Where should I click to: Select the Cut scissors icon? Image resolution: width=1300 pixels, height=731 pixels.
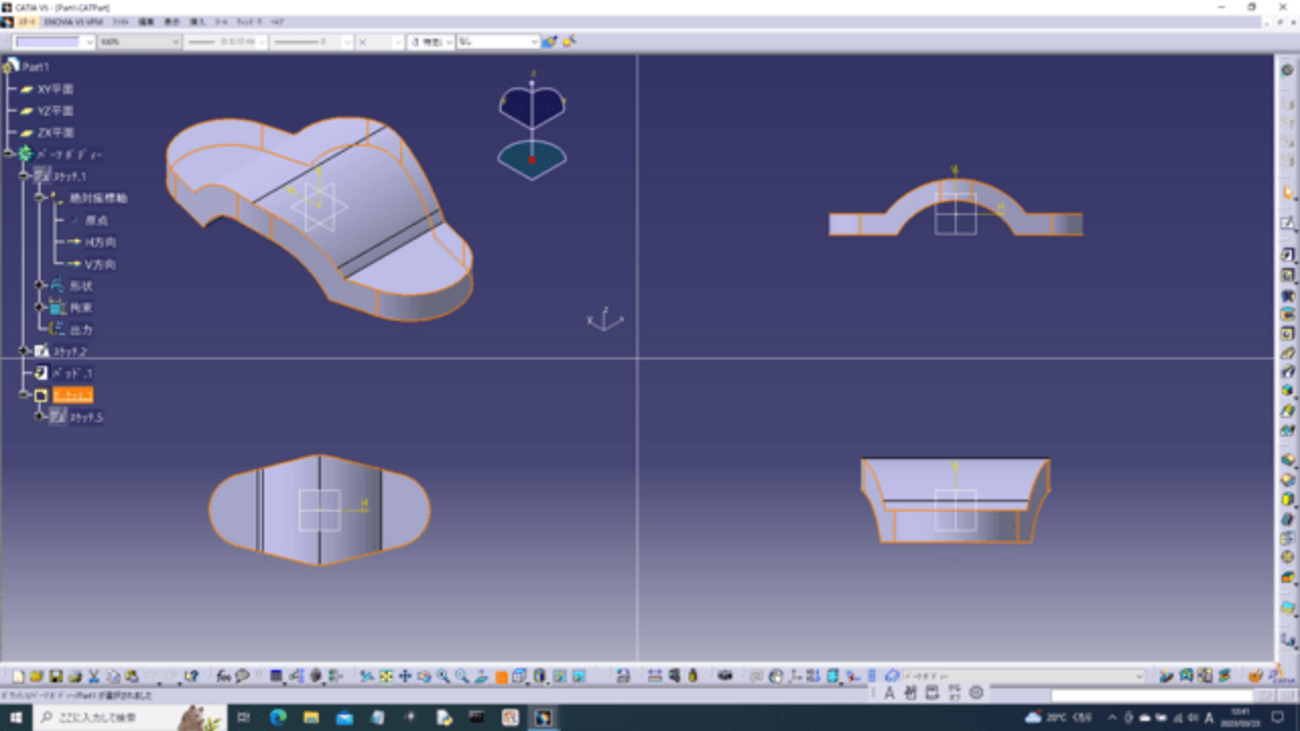click(93, 677)
